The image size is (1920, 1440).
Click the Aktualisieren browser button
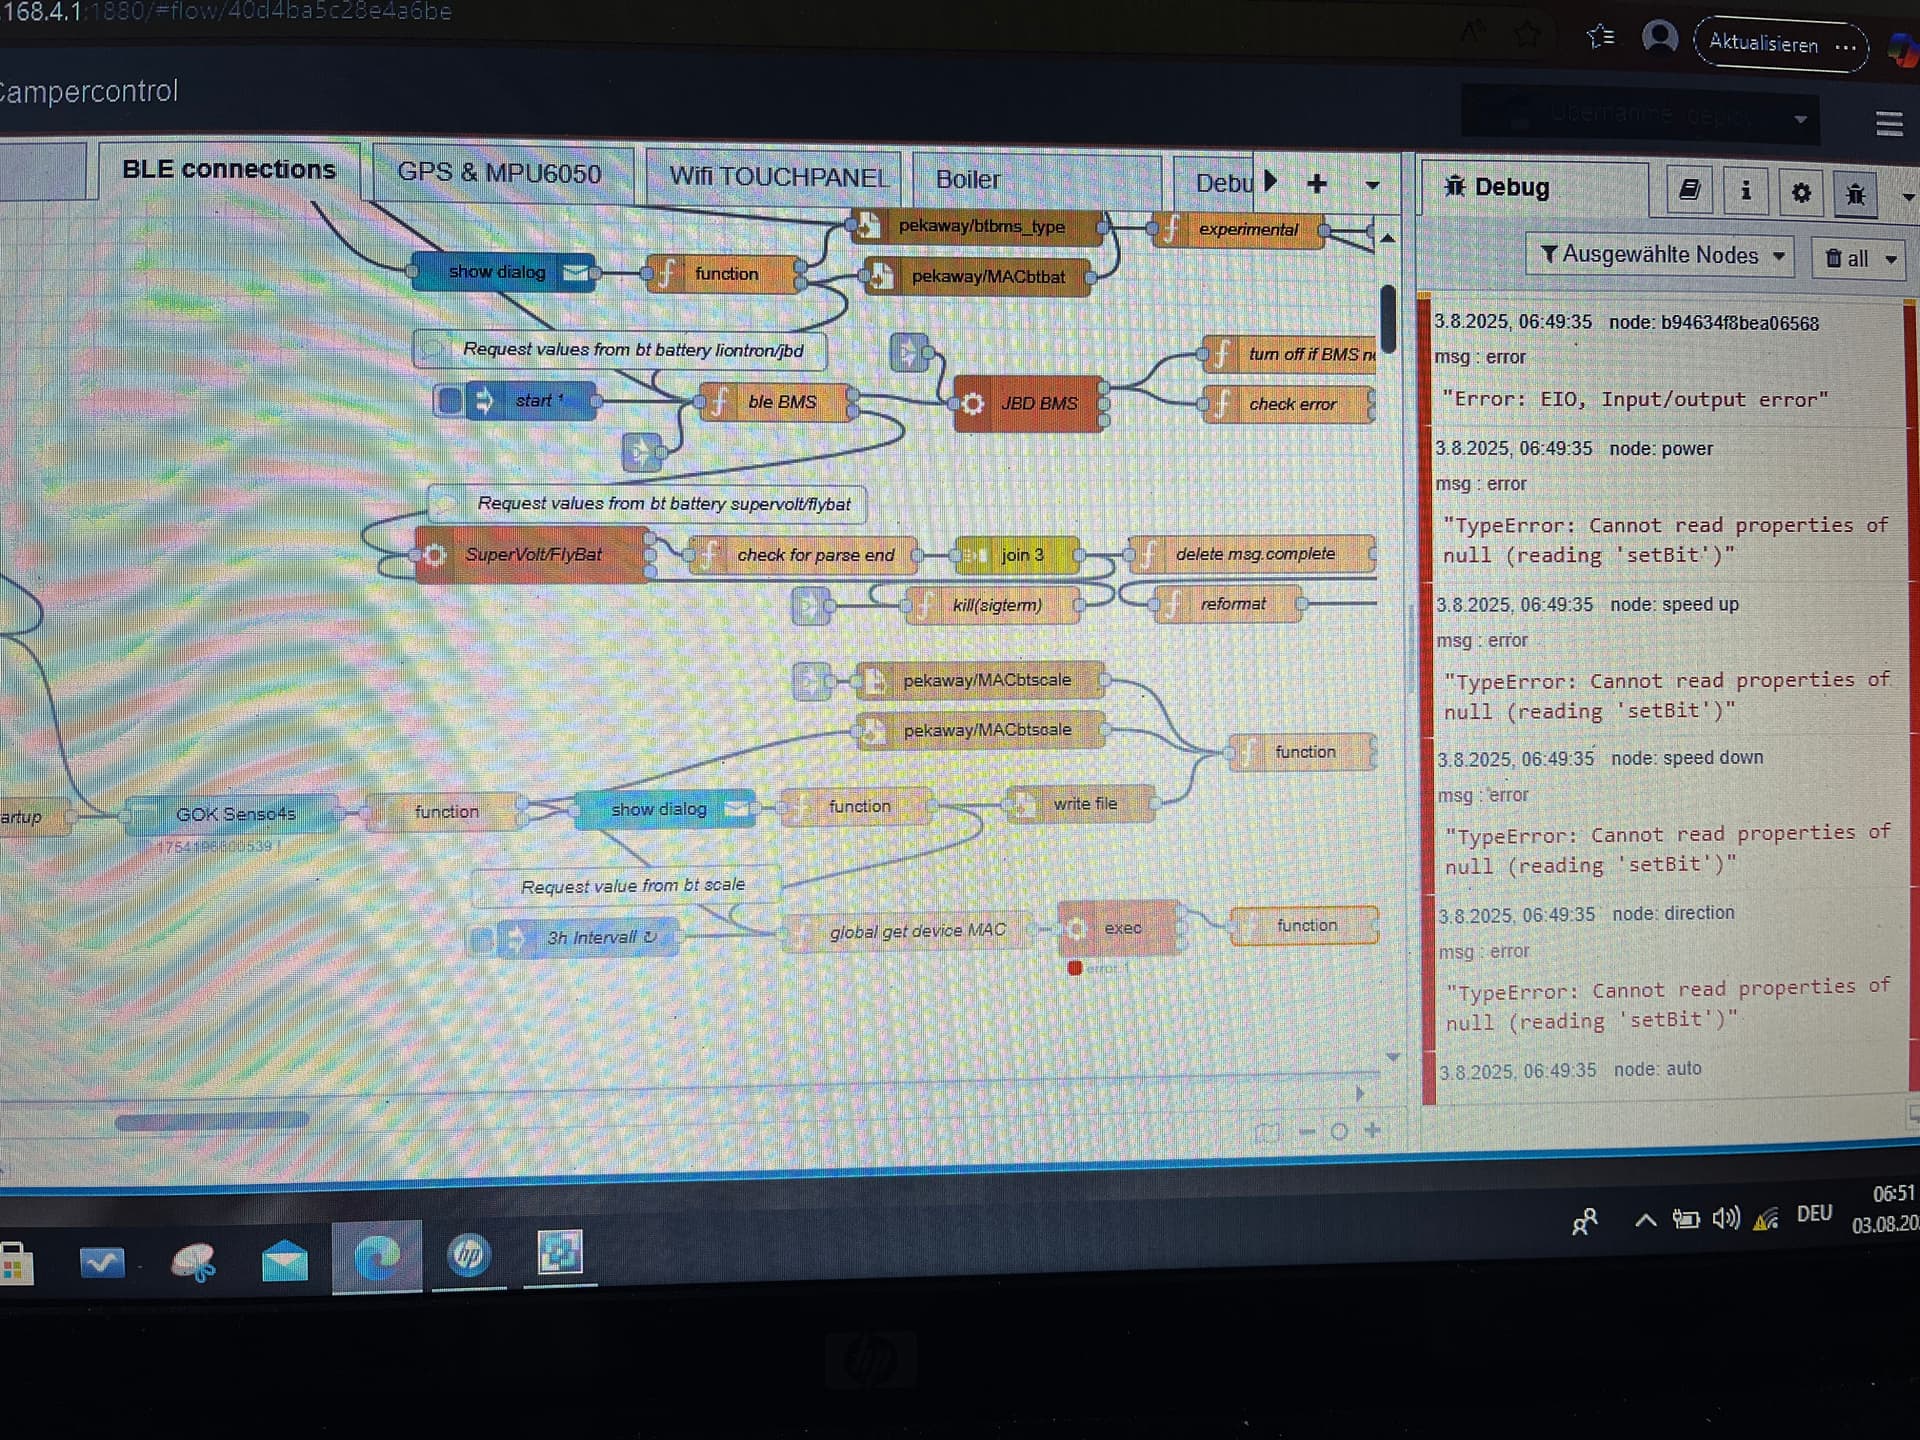(1763, 43)
